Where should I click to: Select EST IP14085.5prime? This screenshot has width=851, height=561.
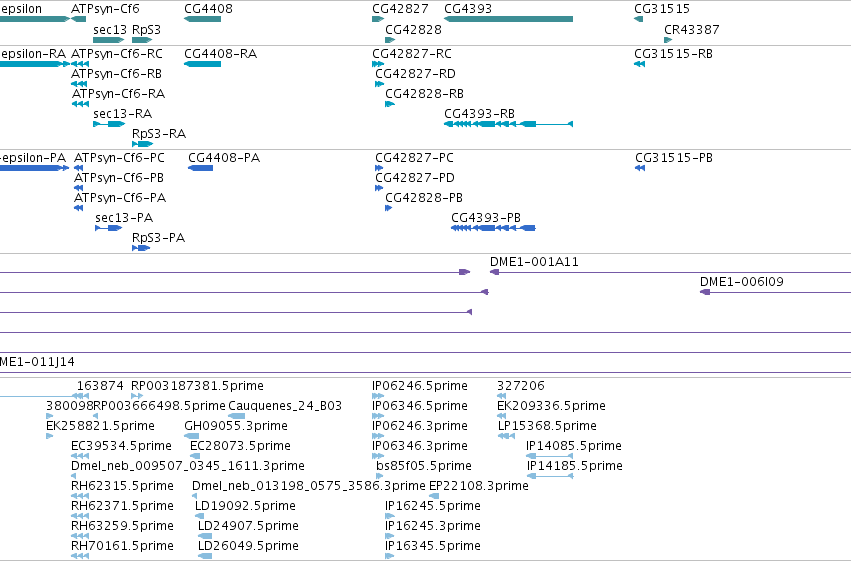point(574,446)
